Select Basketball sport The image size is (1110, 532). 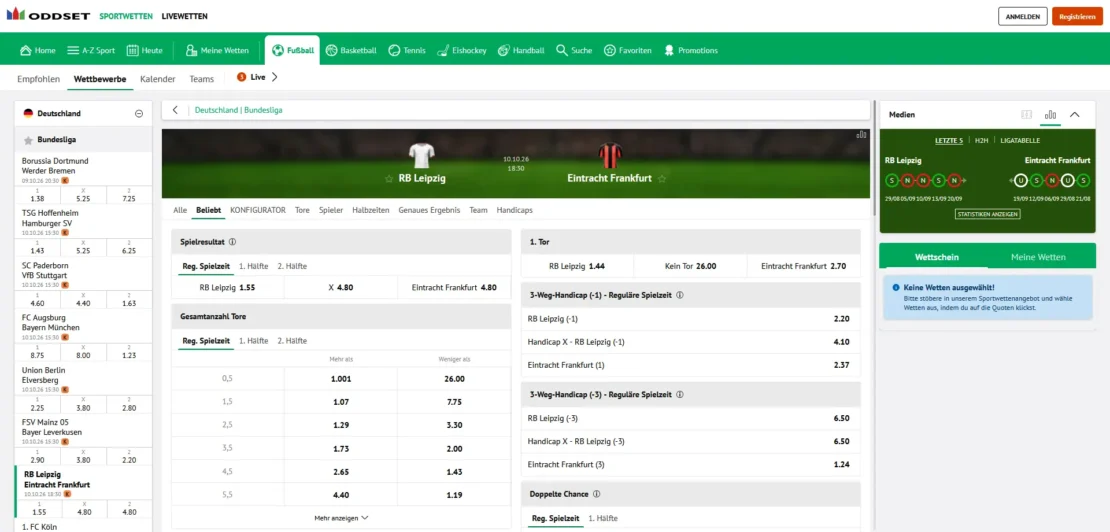coord(351,50)
